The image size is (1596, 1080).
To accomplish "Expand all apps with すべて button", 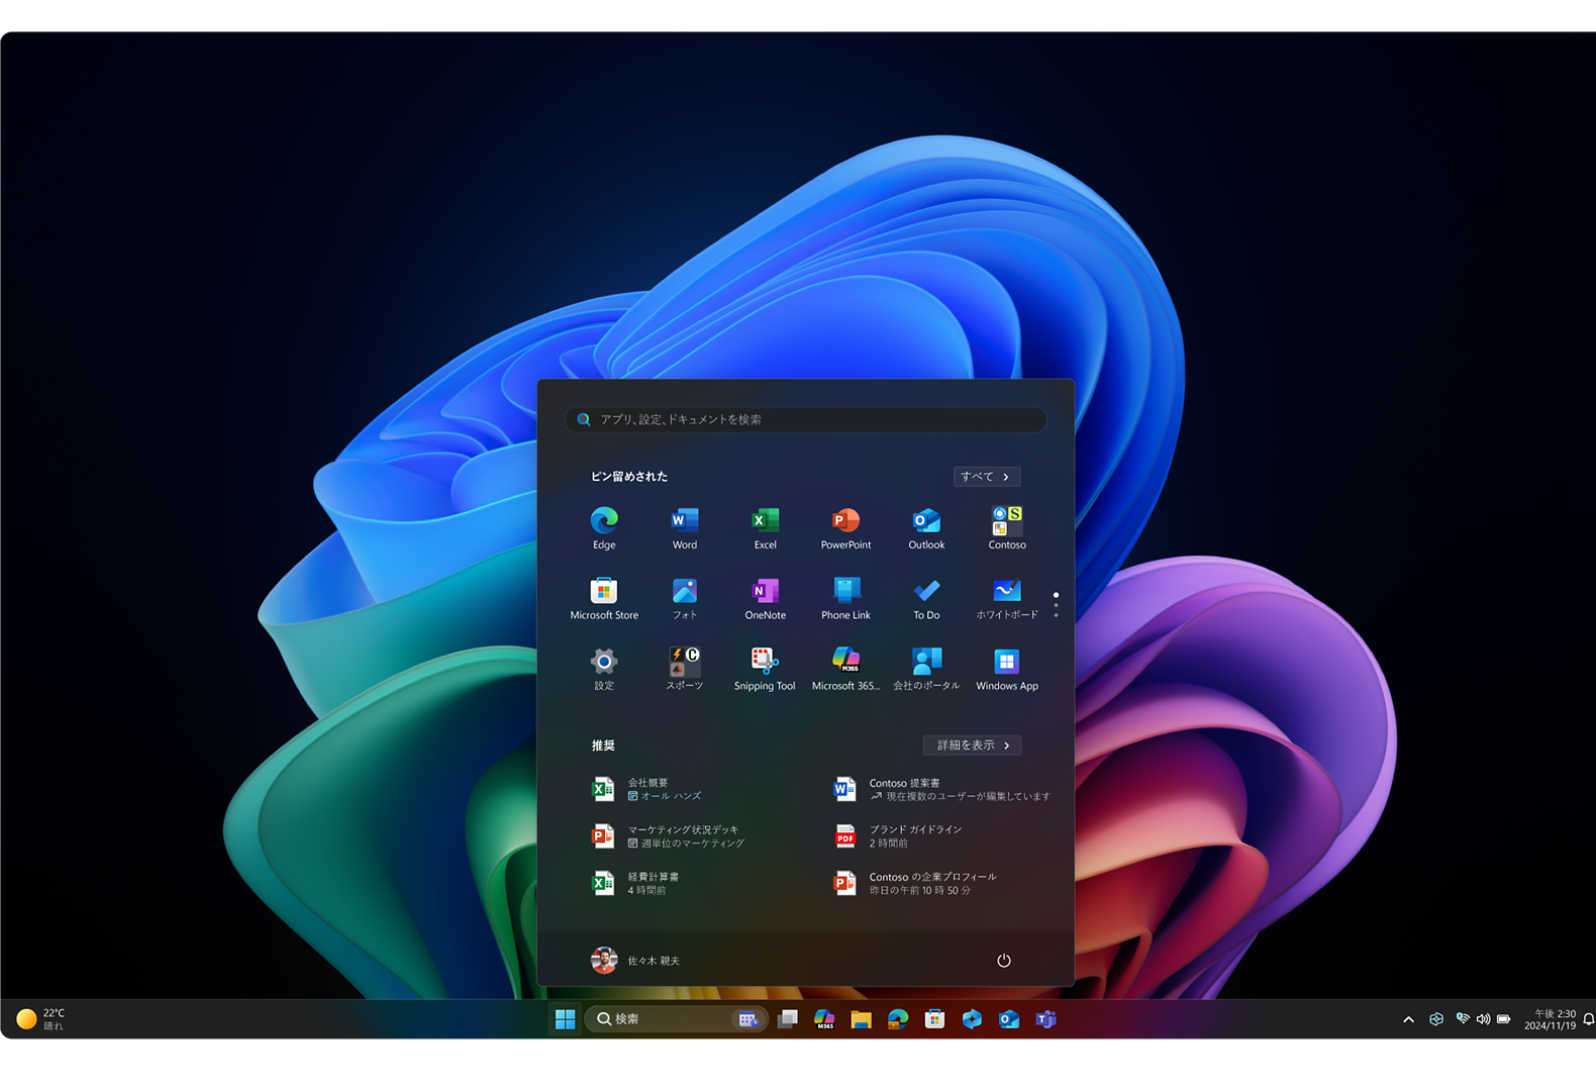I will [x=986, y=477].
